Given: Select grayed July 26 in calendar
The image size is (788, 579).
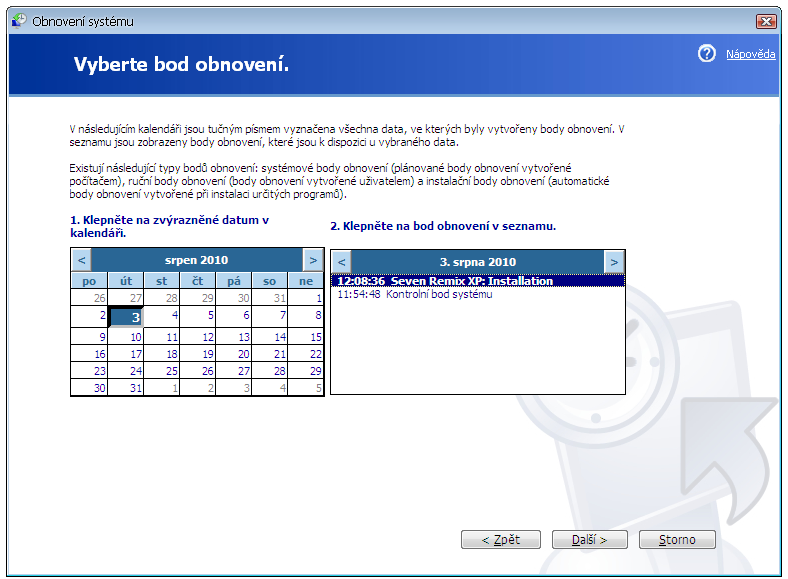Looking at the screenshot, I should [89, 298].
